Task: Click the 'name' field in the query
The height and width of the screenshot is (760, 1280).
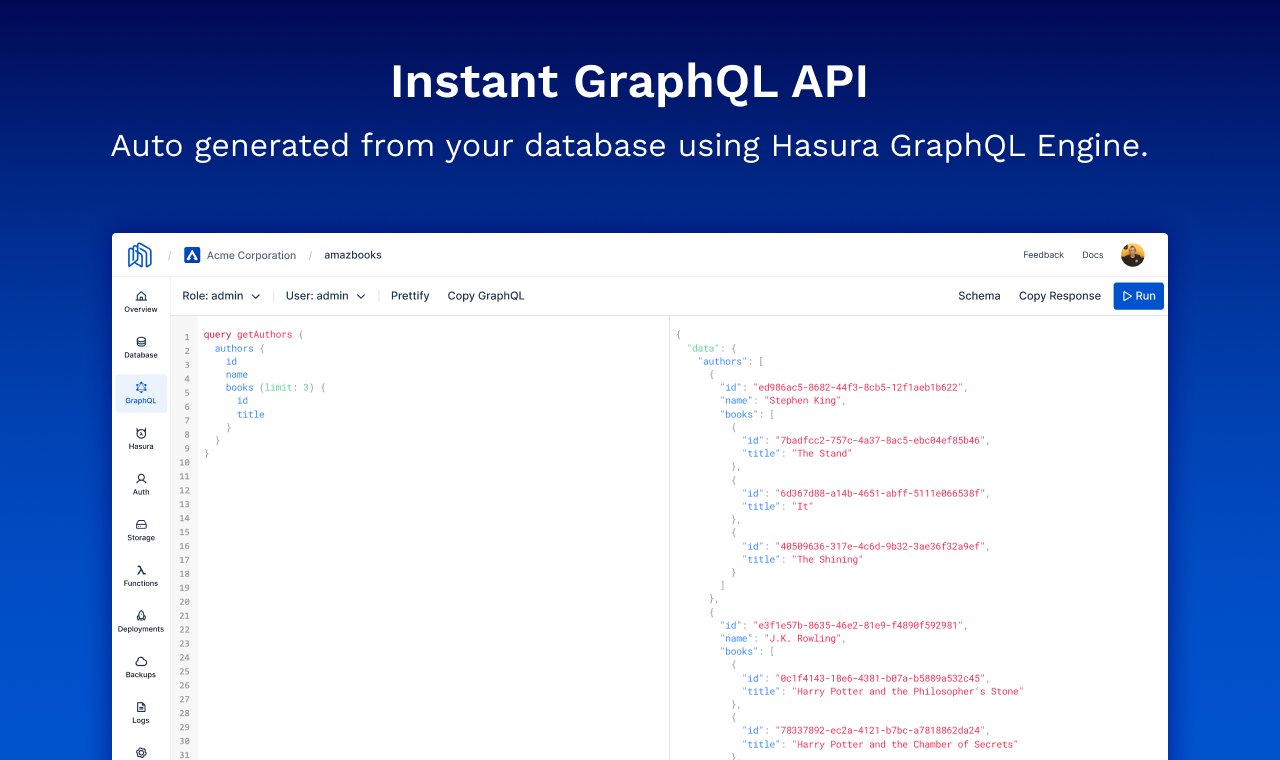Action: pos(237,375)
